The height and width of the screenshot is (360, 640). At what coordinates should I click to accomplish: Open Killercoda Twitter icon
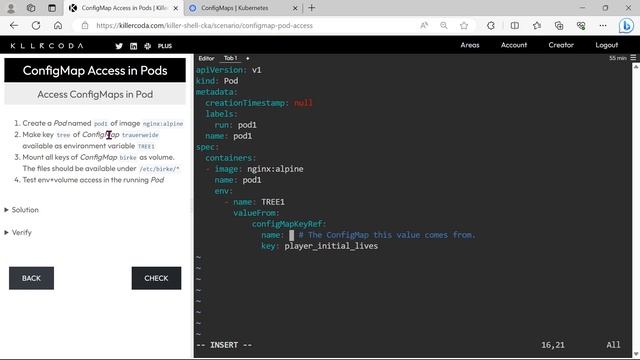tap(119, 46)
